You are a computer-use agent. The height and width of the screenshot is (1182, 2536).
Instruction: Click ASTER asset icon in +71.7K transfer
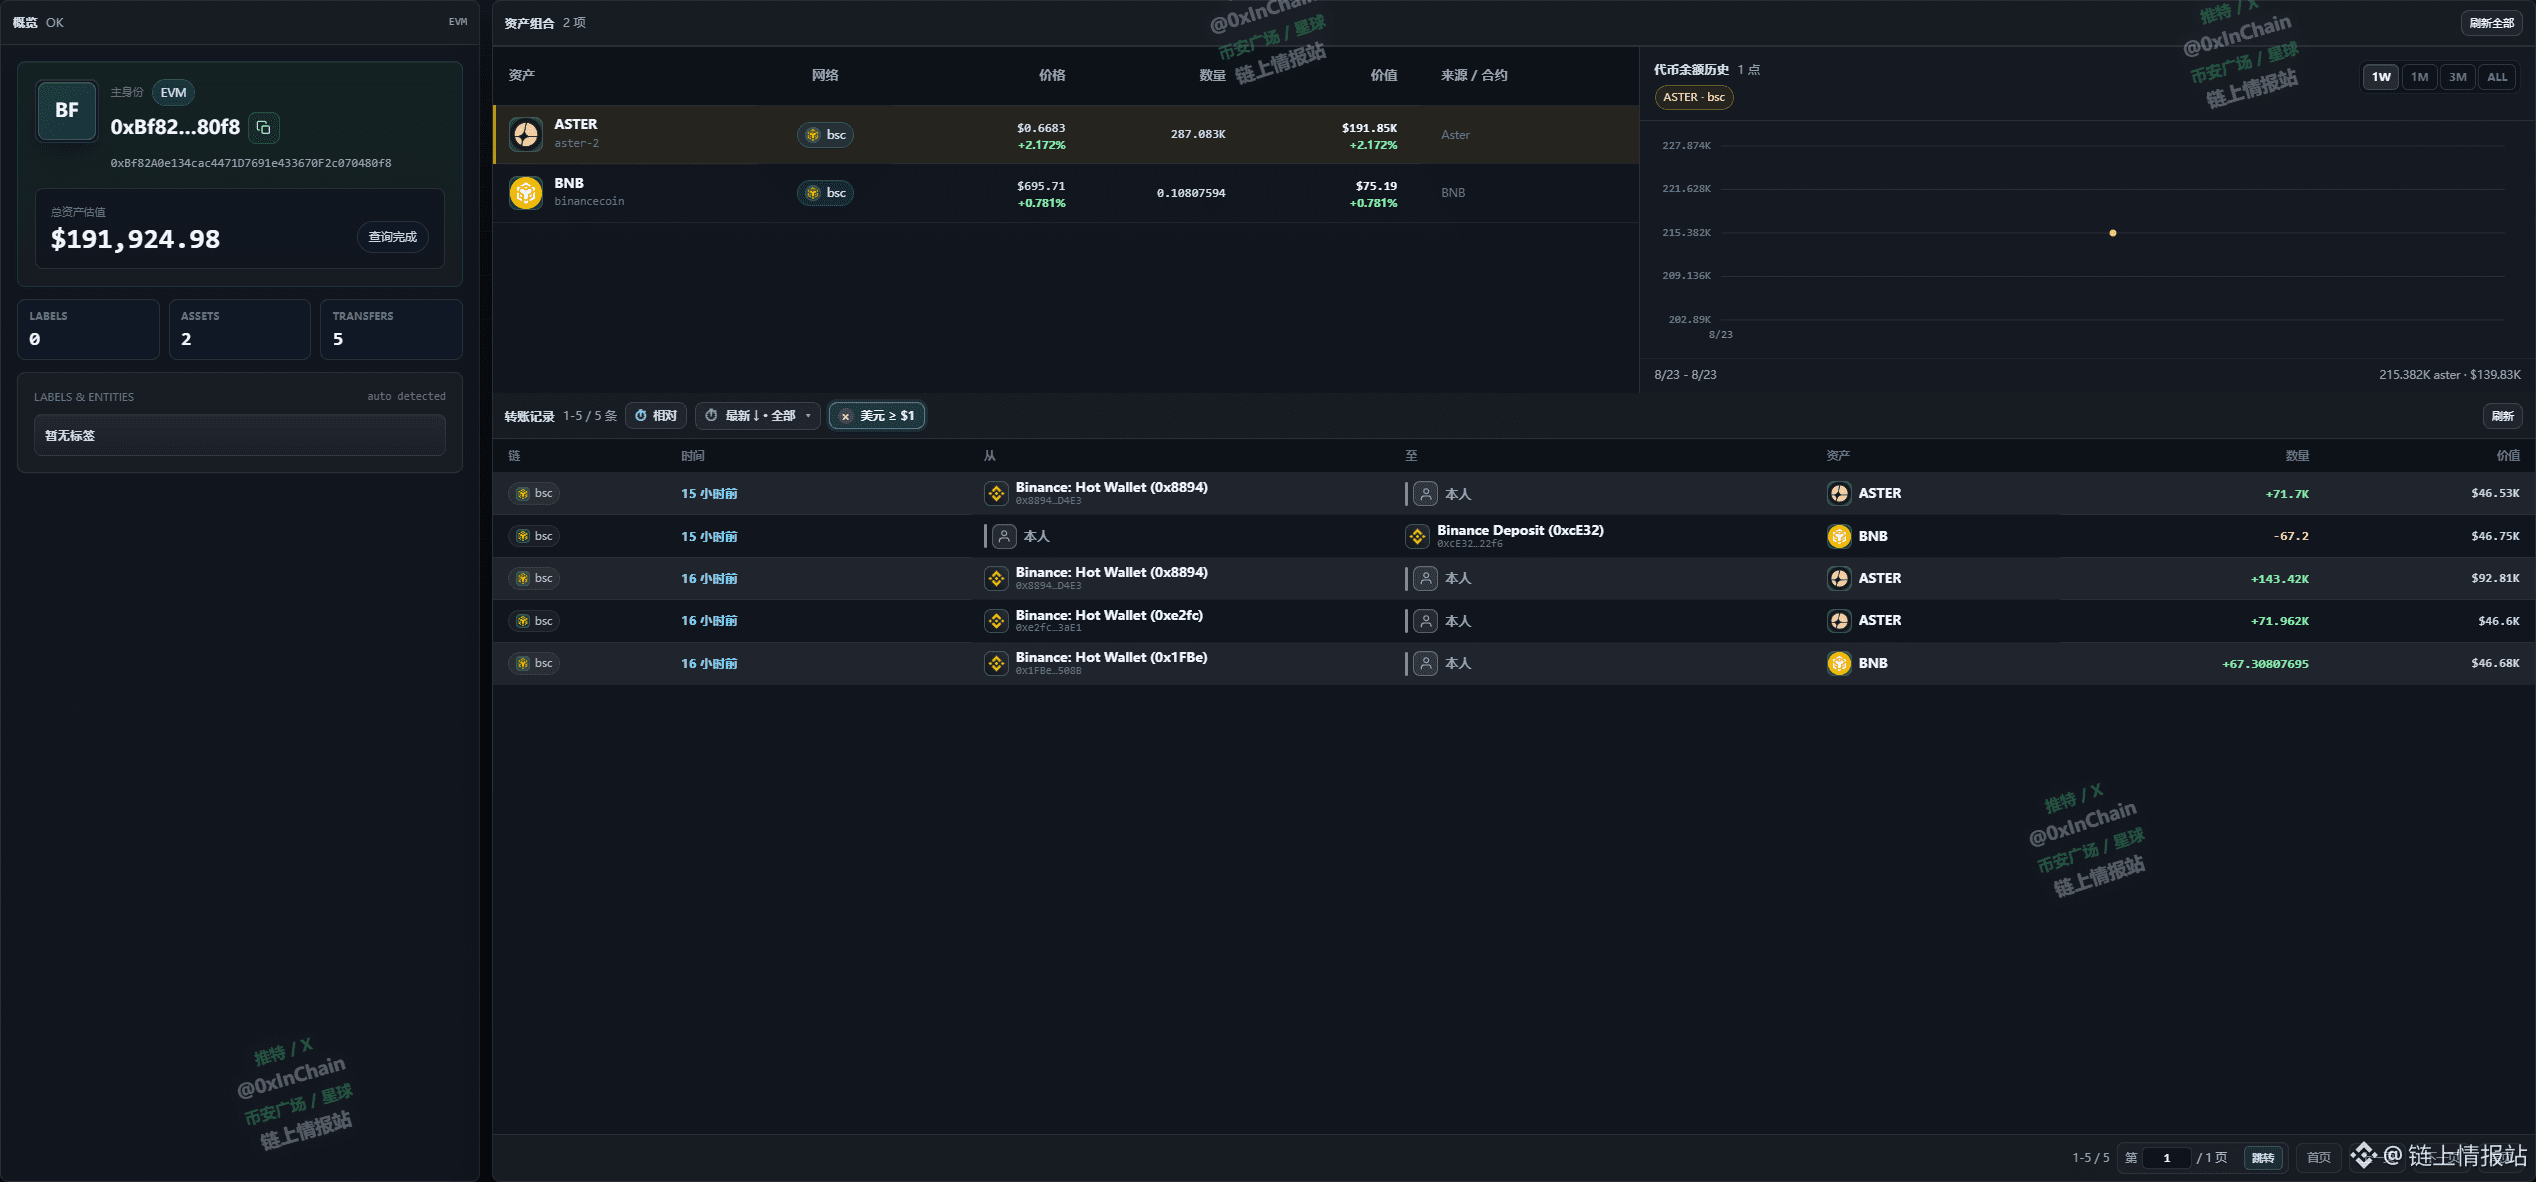pyautogui.click(x=1839, y=494)
